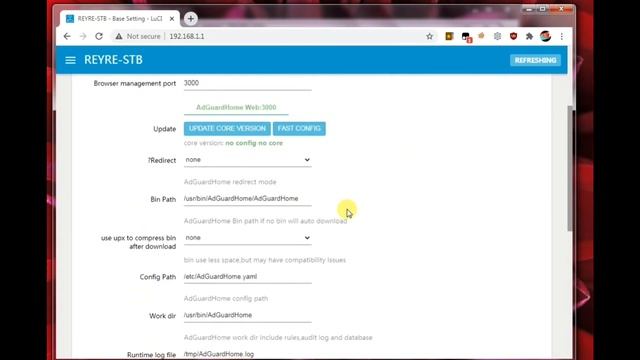Click the REYRE-STB header title
640x360 pixels.
(x=113, y=60)
